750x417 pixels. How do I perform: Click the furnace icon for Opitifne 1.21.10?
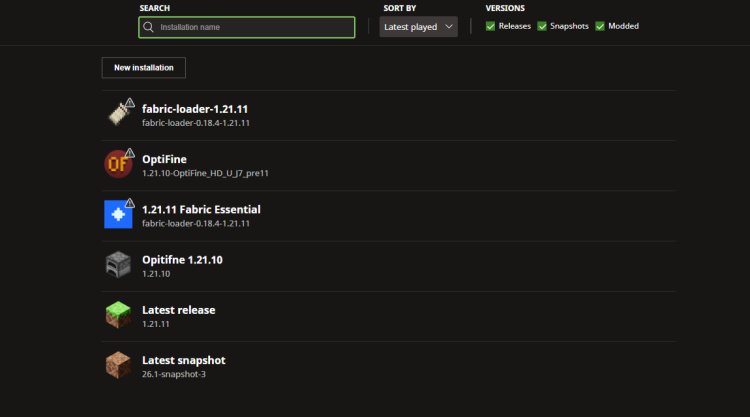(x=117, y=265)
